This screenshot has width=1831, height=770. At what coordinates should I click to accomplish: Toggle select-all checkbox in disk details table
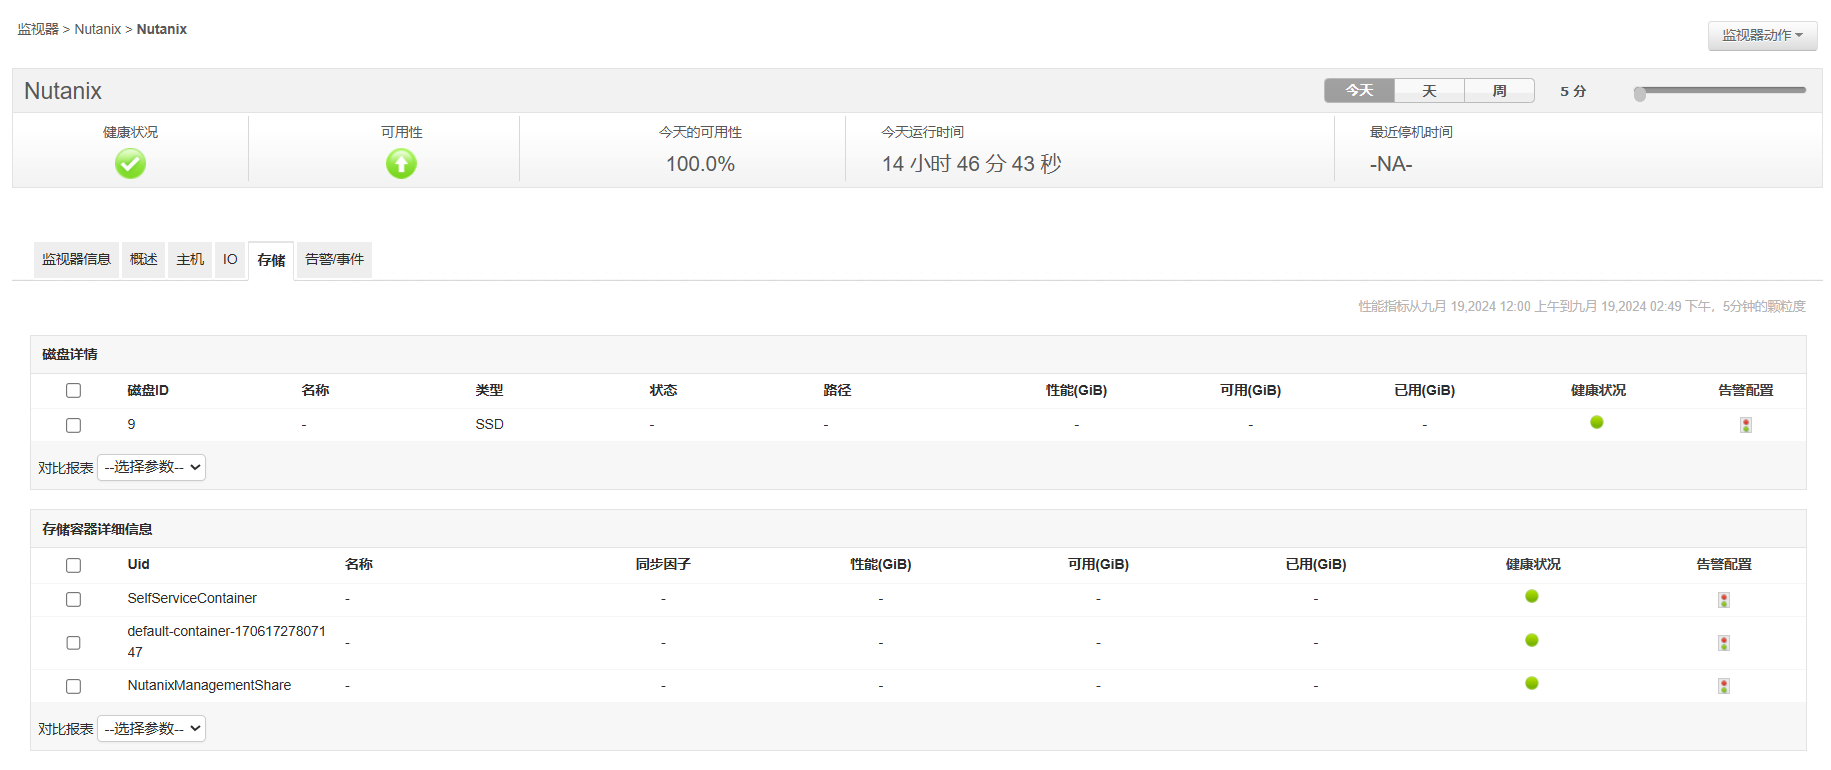[x=73, y=391]
